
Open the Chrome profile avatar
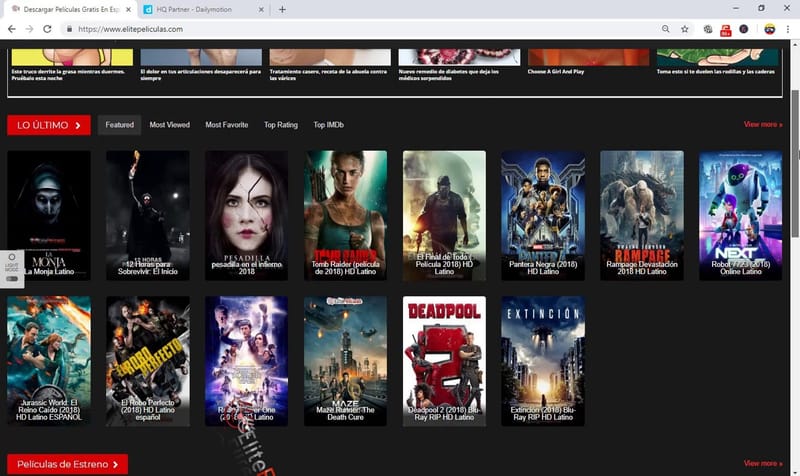(x=770, y=29)
